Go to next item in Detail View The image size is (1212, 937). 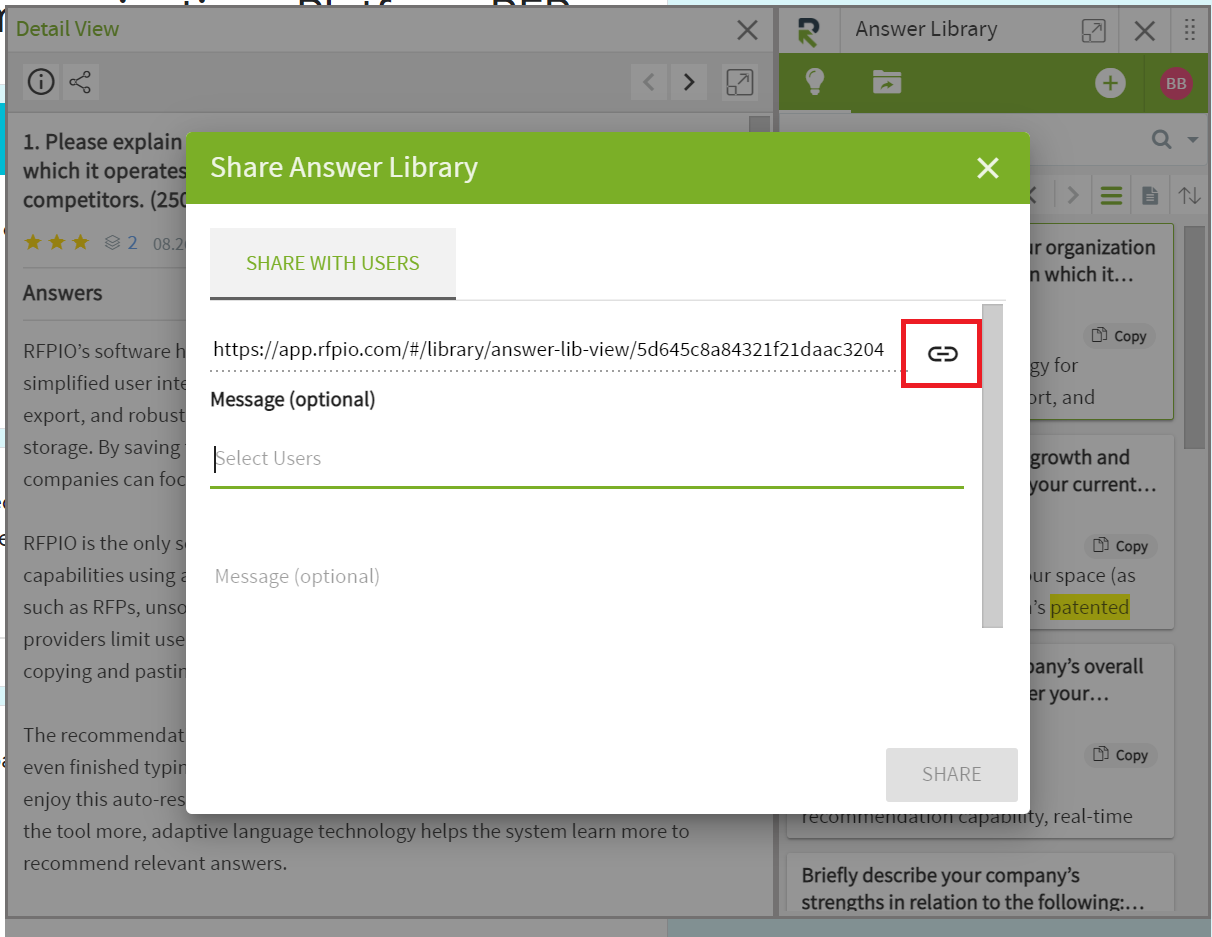688,82
